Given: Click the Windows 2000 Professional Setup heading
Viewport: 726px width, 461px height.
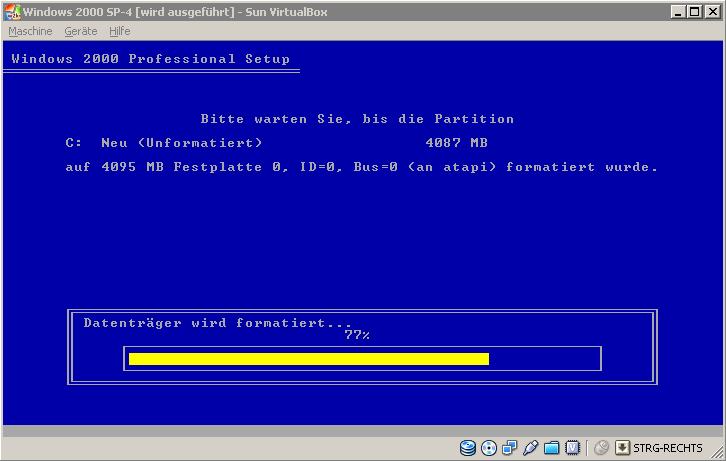Looking at the screenshot, I should pyautogui.click(x=150, y=59).
